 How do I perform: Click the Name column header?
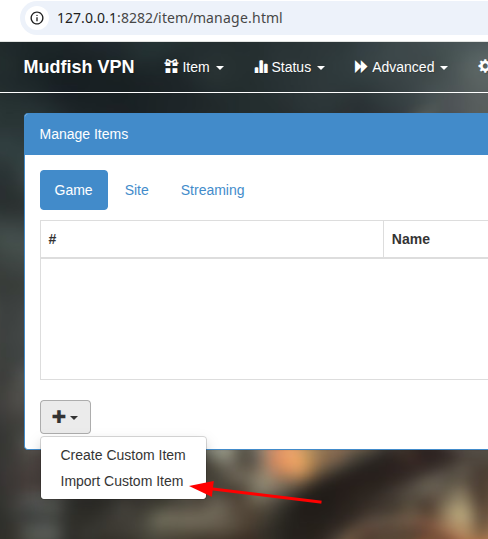436,239
